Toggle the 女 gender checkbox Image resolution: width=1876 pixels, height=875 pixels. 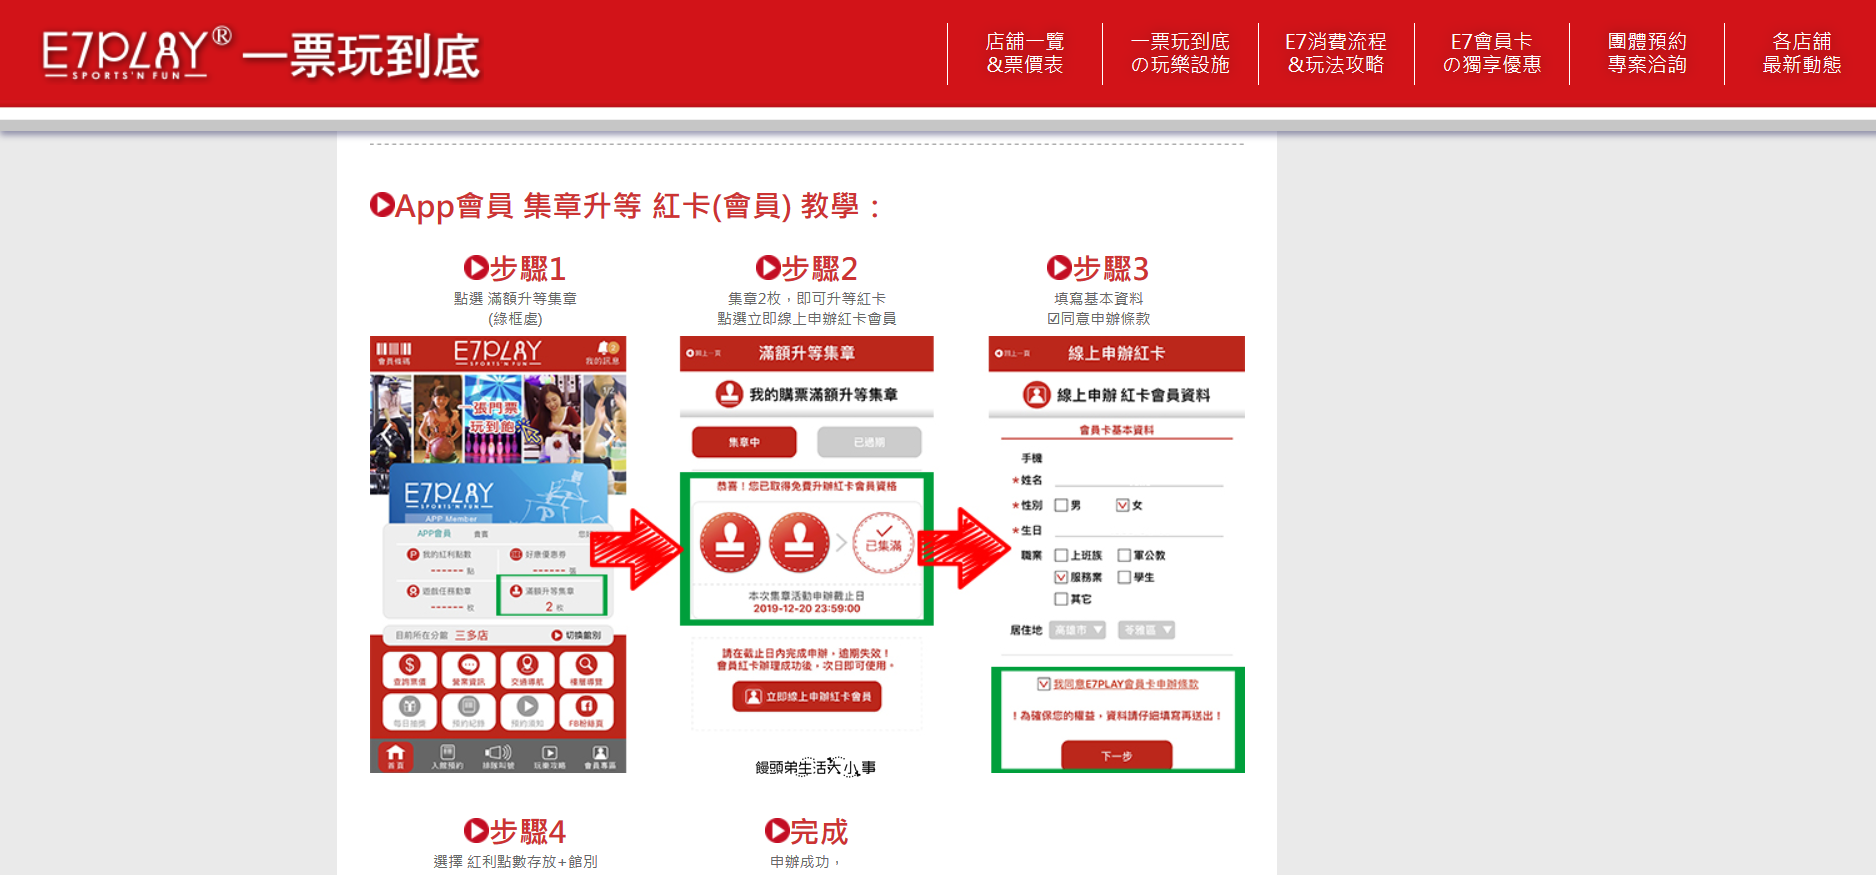pos(1122,505)
